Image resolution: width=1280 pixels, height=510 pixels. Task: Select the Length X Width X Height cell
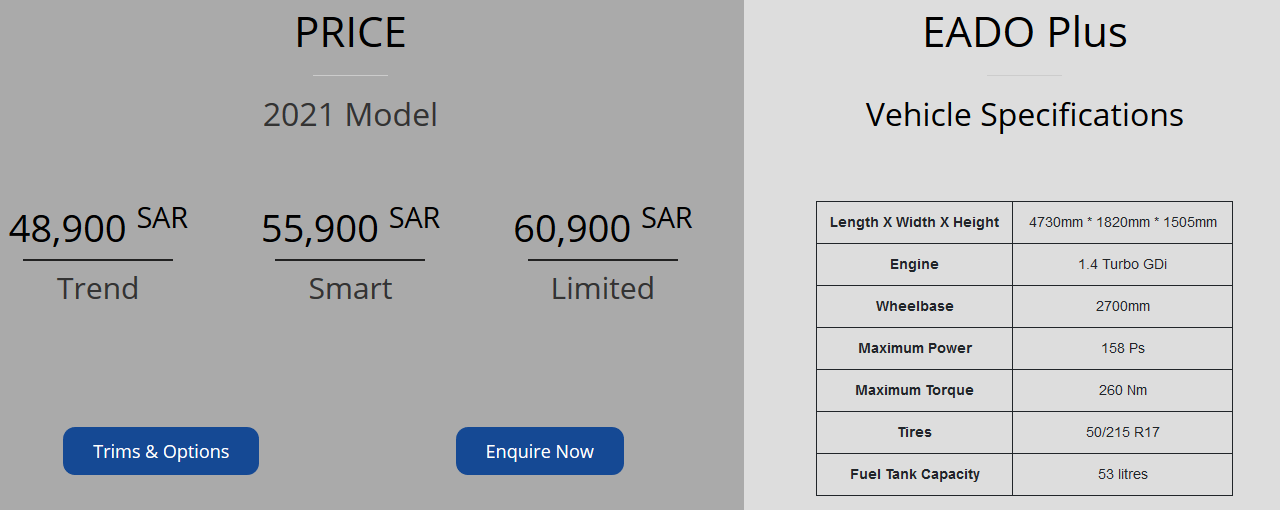(x=914, y=222)
